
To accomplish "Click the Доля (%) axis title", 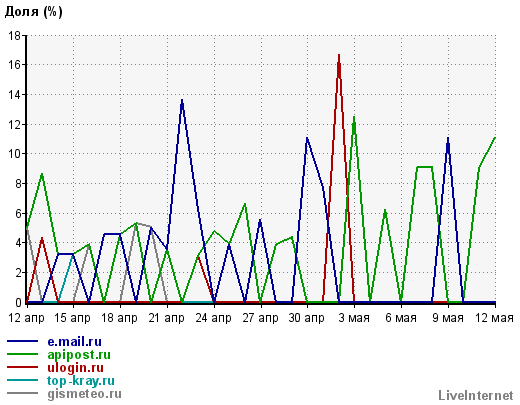I will [33, 12].
